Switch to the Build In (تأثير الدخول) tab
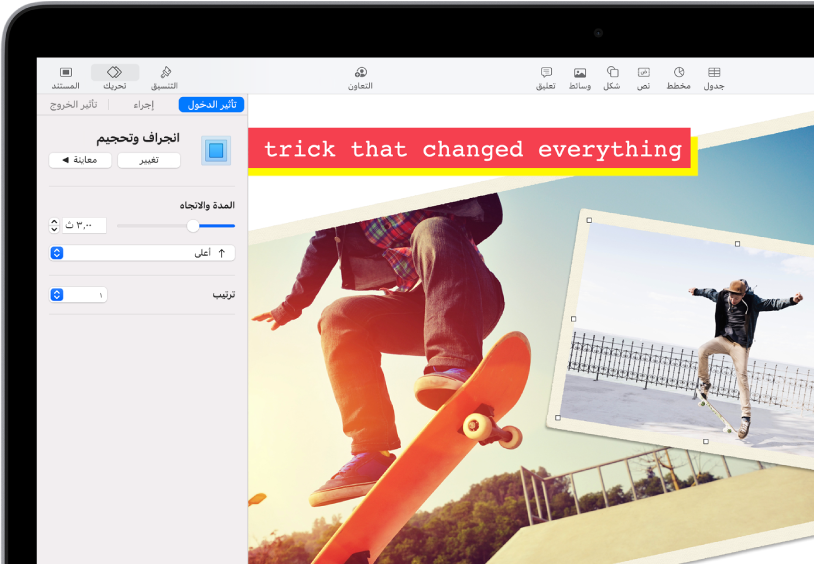The width and height of the screenshot is (814, 564). 211,104
